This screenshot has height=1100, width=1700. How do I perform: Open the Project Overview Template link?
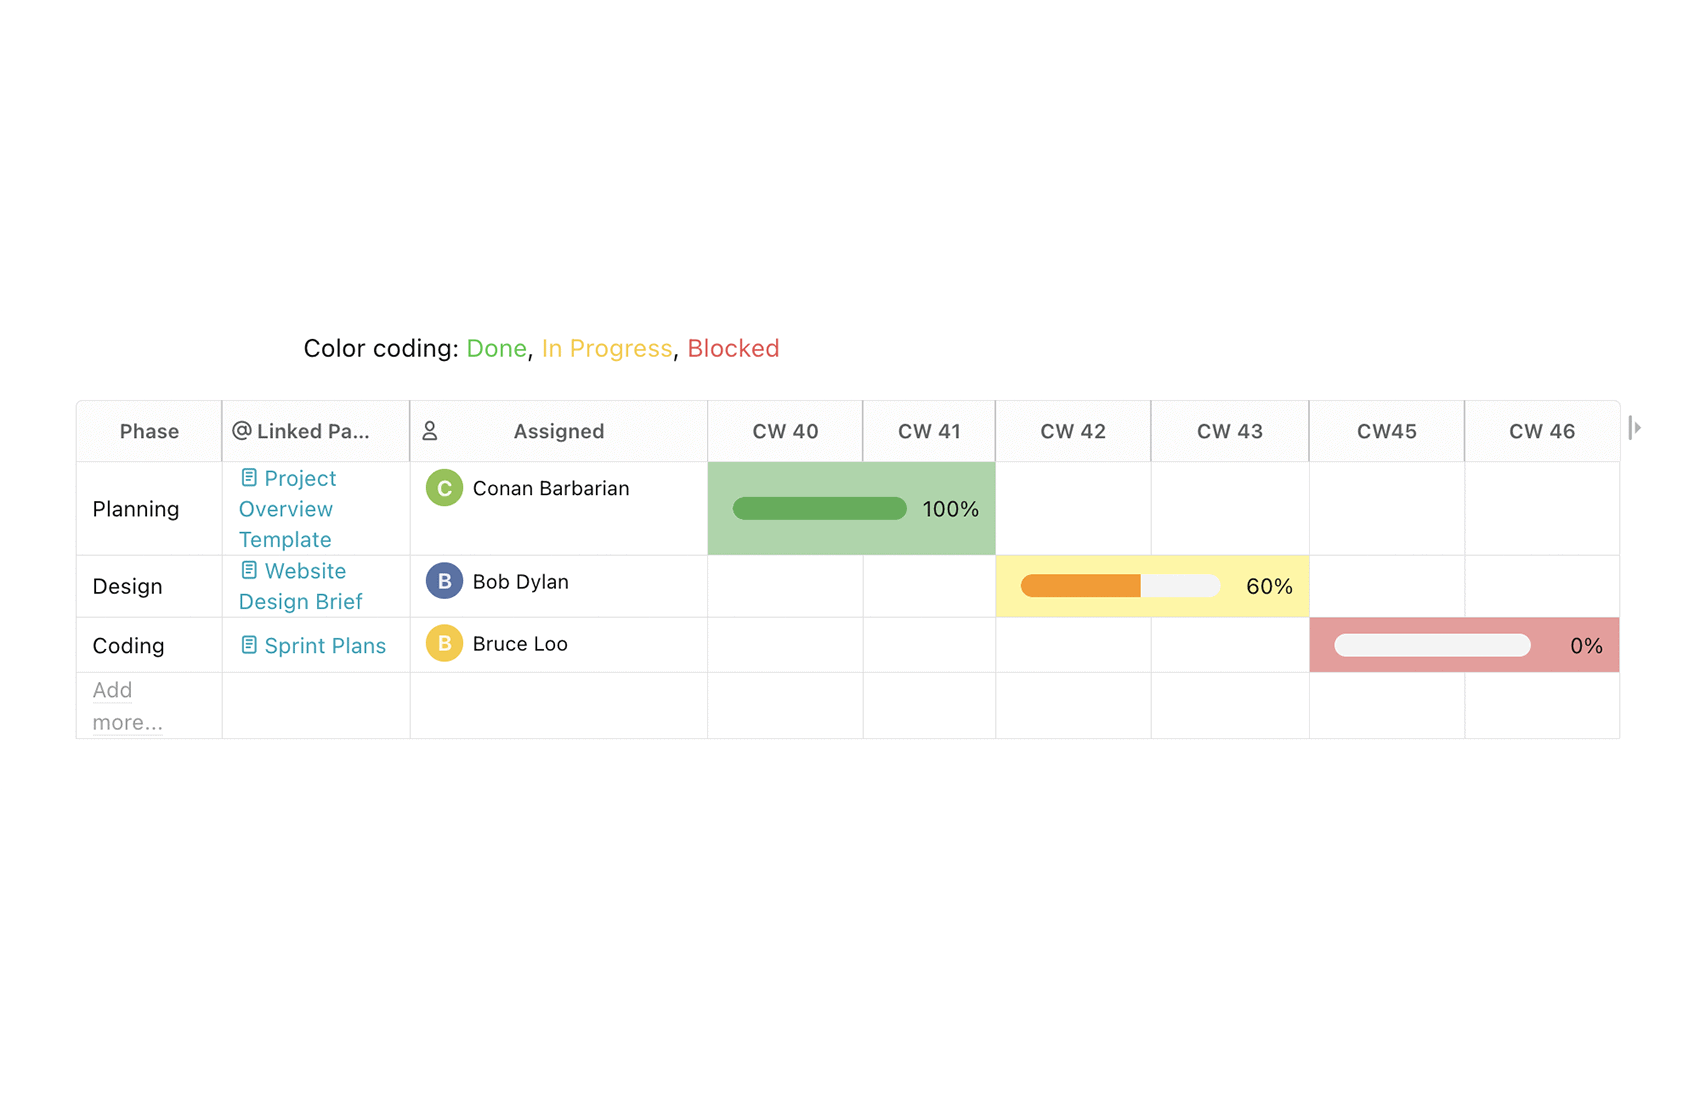pos(286,508)
